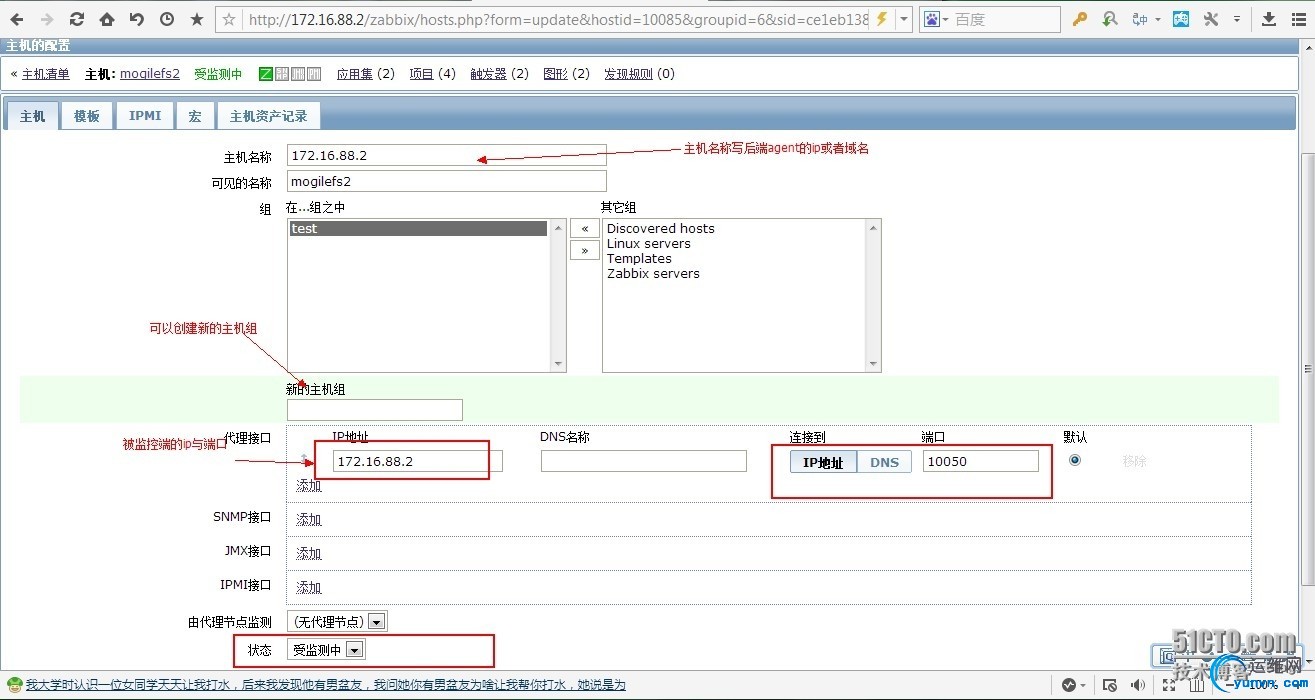Click the 主机名称 host name field
Image resolution: width=1315 pixels, height=700 pixels.
pyautogui.click(x=447, y=155)
